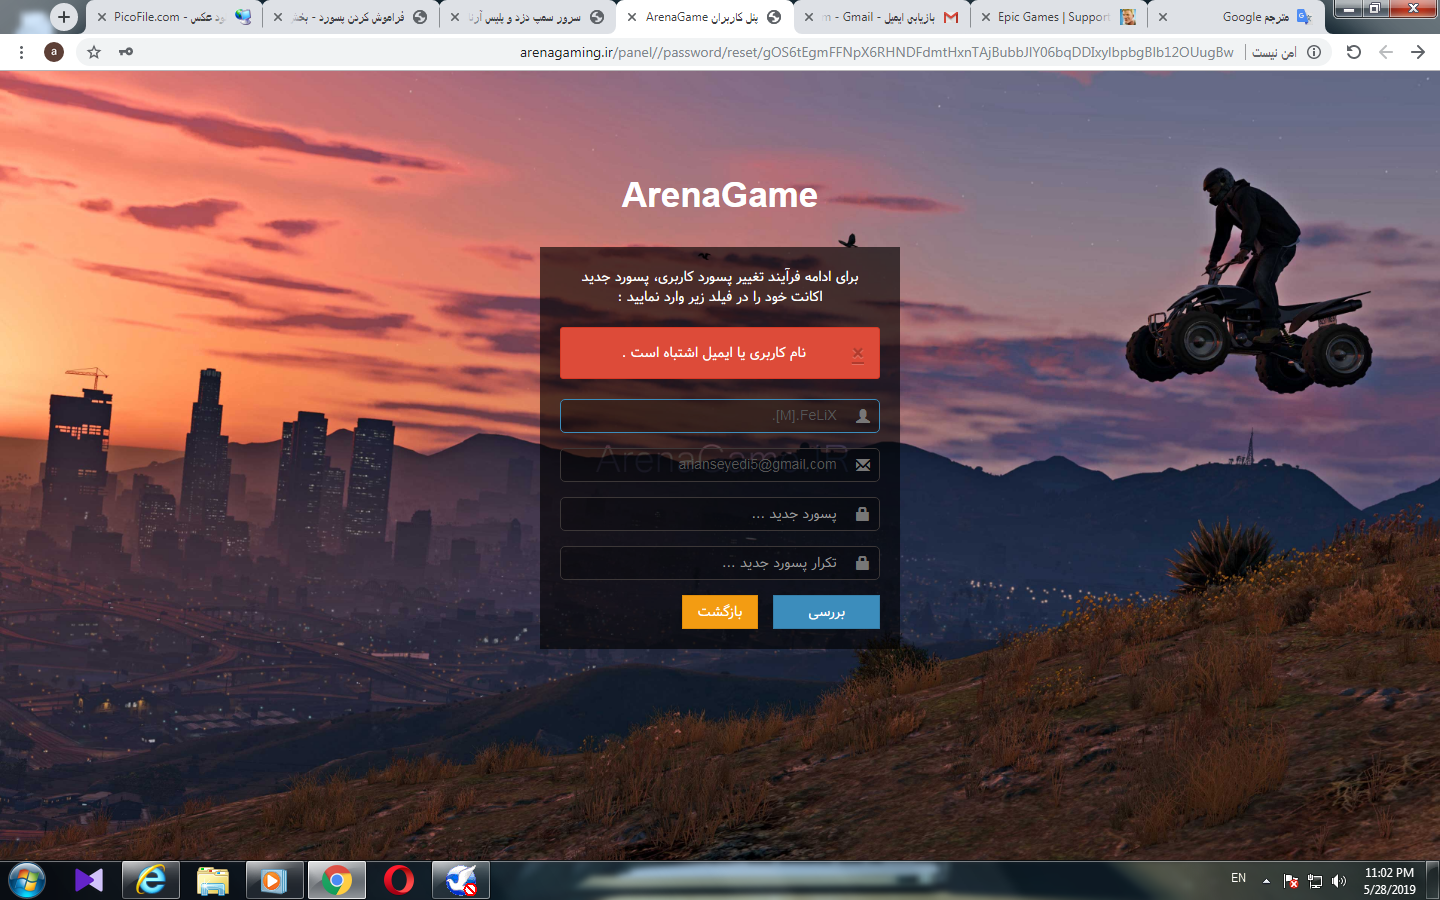
Task: Open the volume control in the tray
Action: [x=1339, y=881]
